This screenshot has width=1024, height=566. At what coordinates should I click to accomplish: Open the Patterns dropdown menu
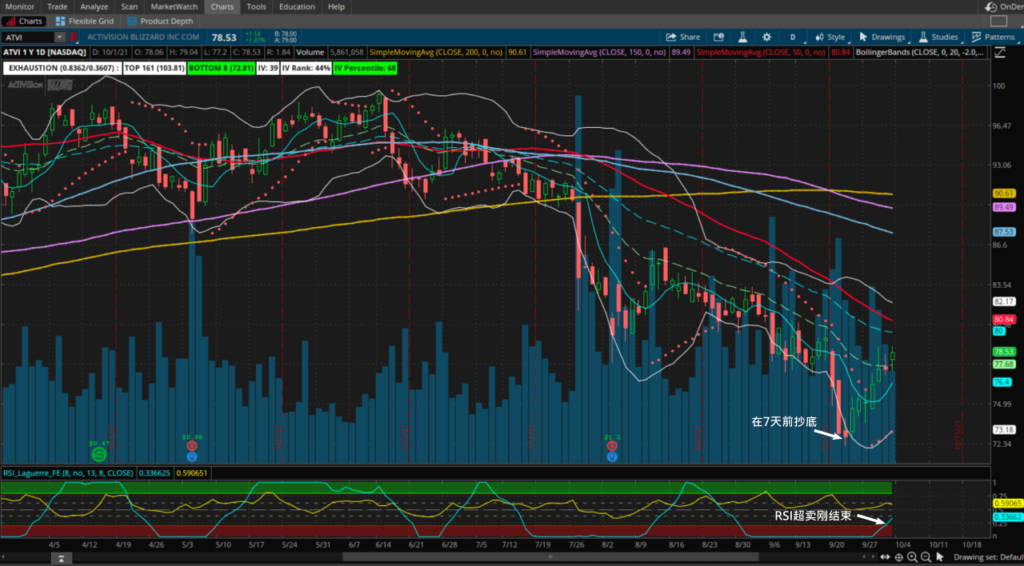pos(993,37)
